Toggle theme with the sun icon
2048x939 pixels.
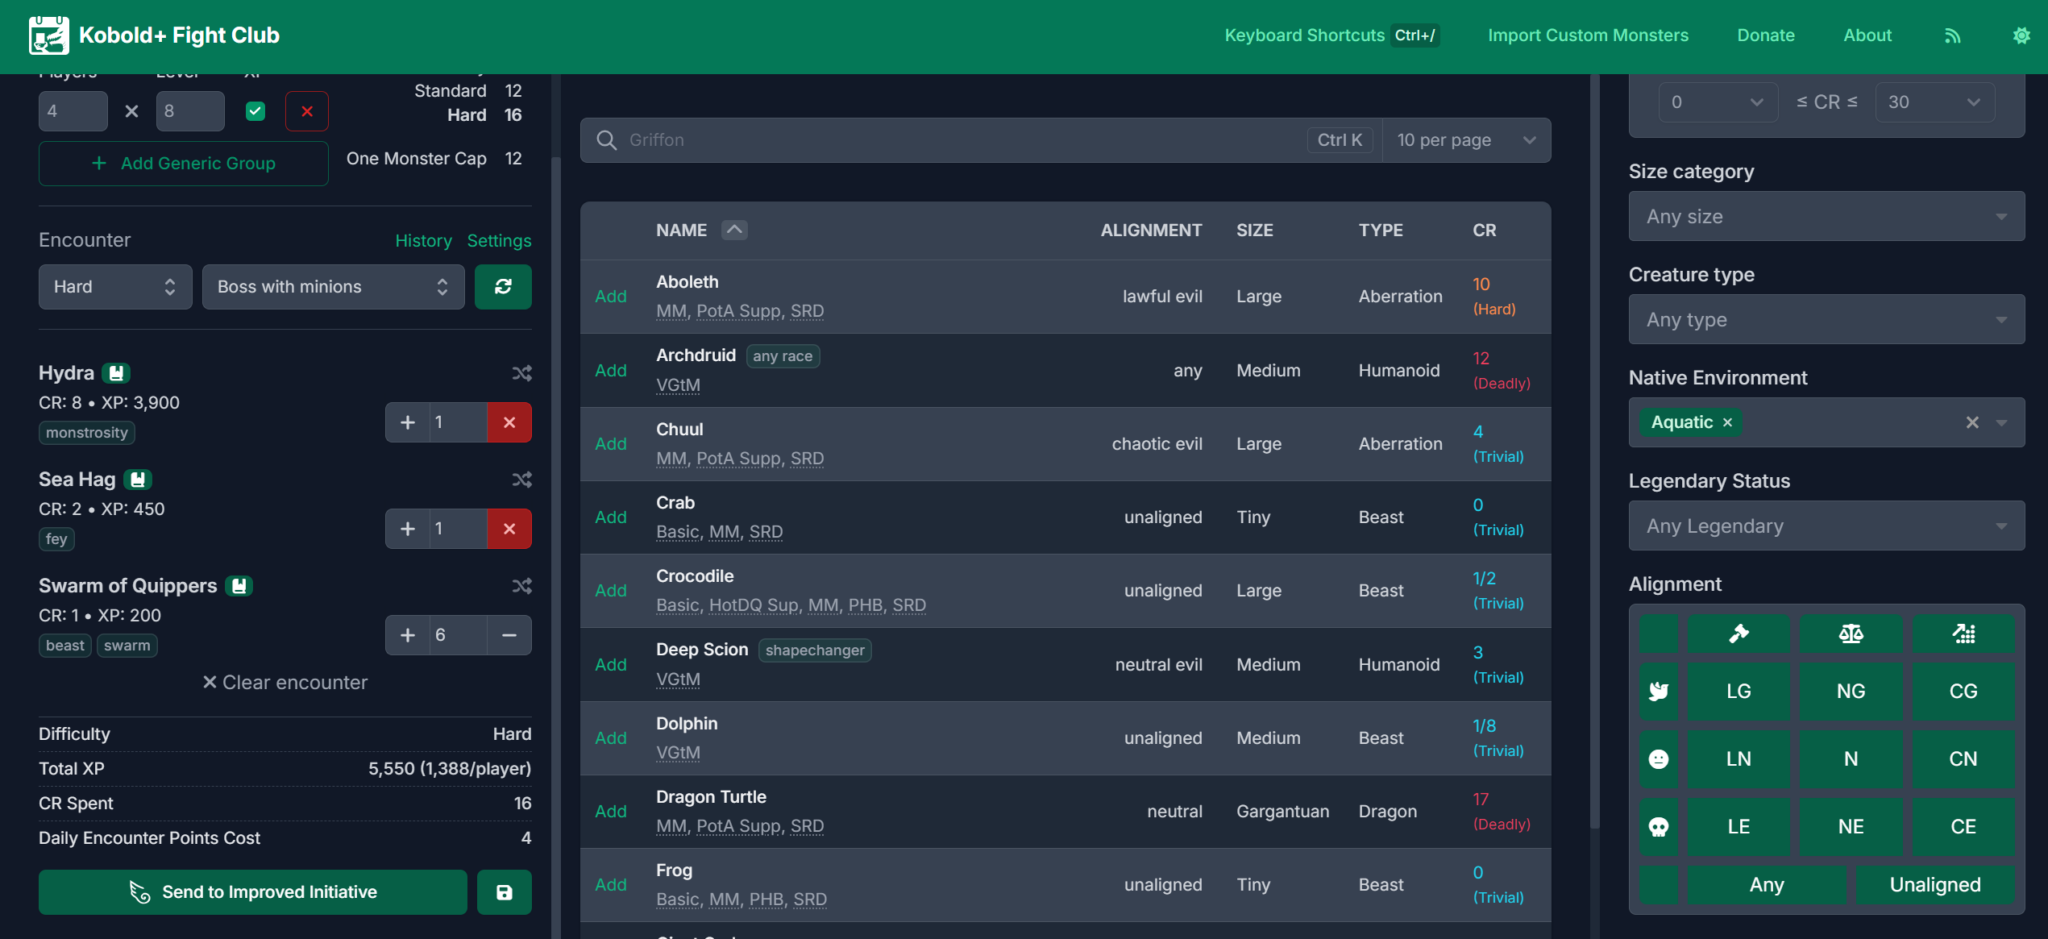(x=2021, y=36)
